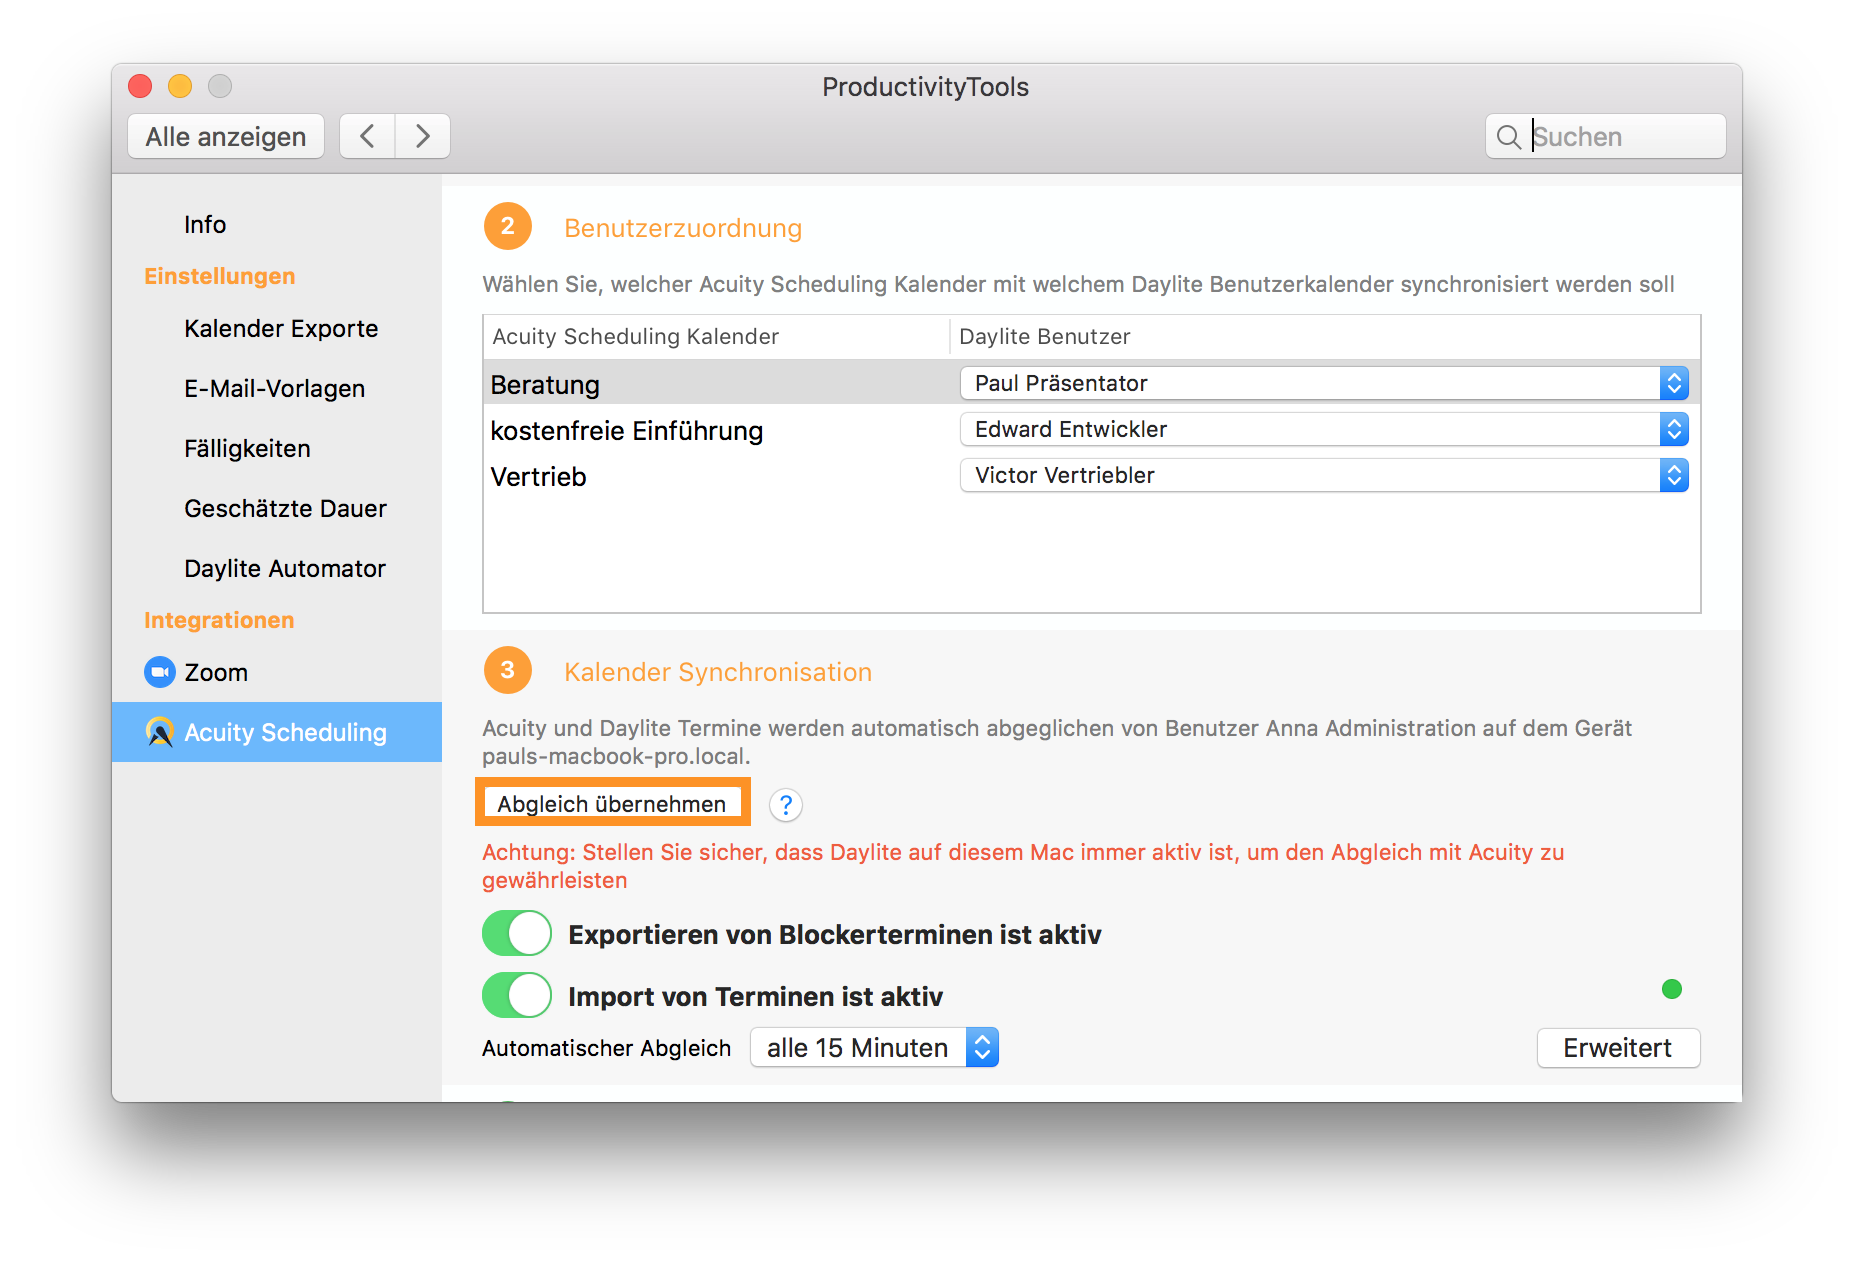This screenshot has height=1262, width=1854.
Task: Click the Benutzerzuordnung section heading
Action: 683,228
